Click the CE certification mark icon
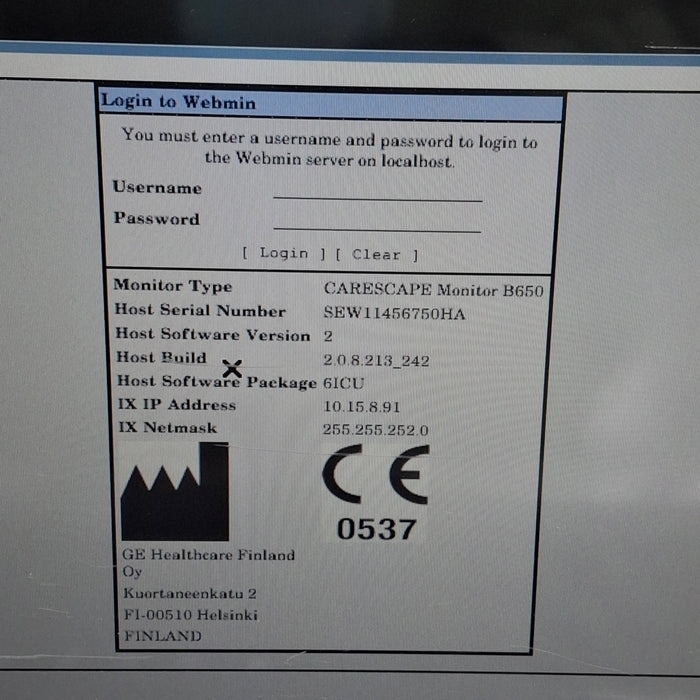 pyautogui.click(x=375, y=475)
